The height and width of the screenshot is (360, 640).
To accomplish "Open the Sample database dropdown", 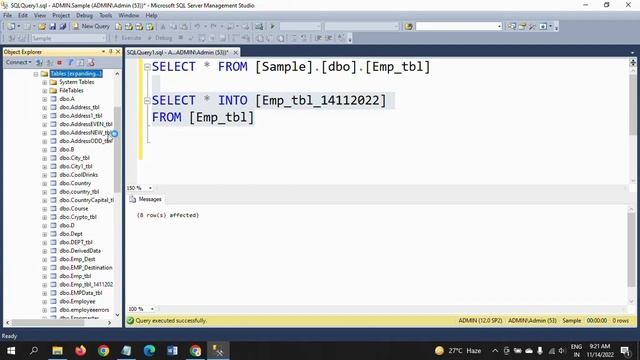I will (x=69, y=38).
